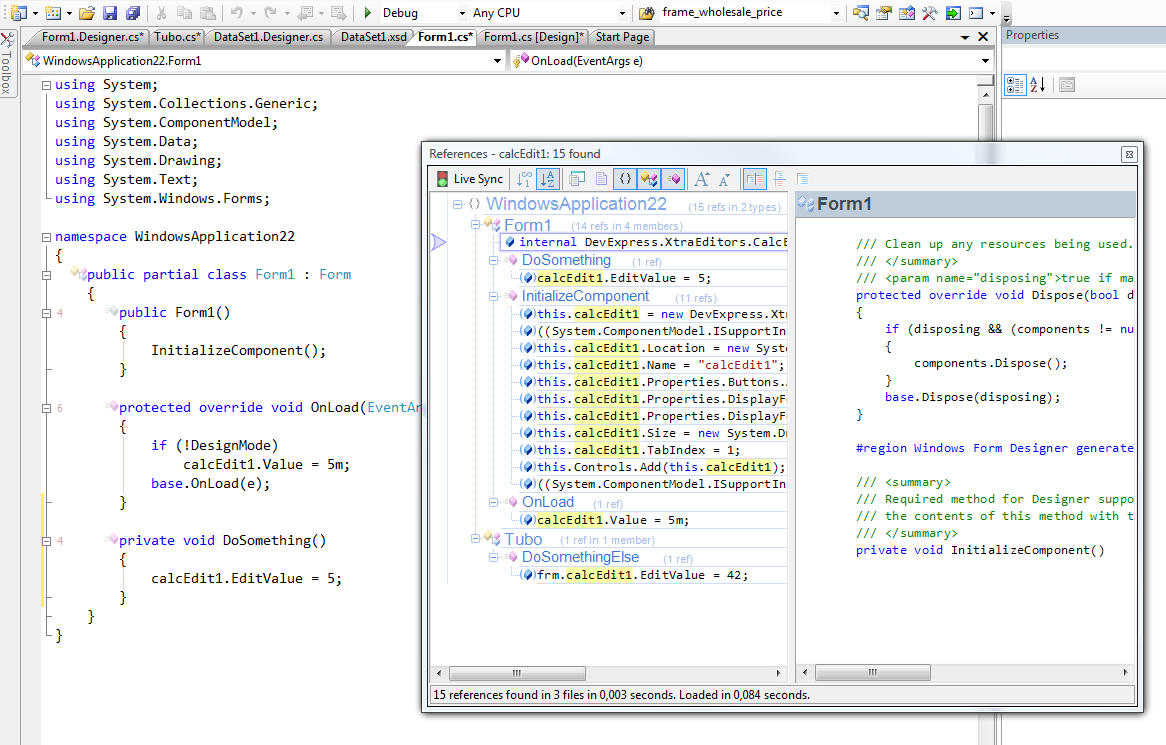Click the Save All toolbar icon

click(130, 13)
